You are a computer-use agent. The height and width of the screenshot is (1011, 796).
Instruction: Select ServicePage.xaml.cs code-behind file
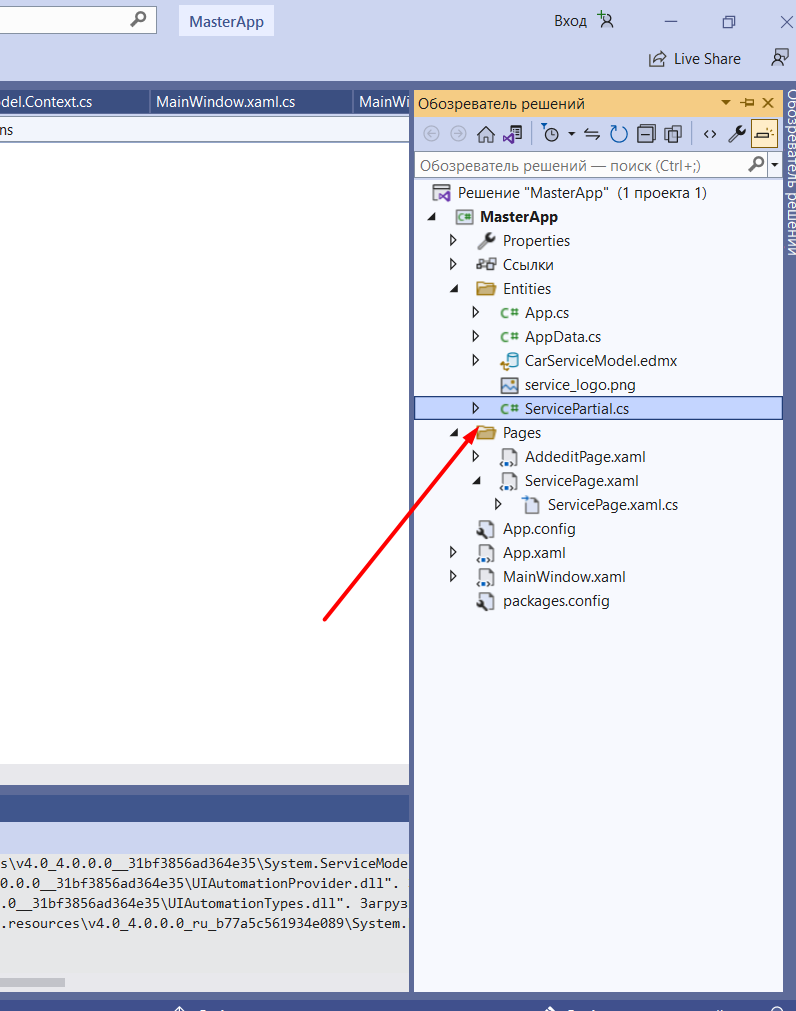point(612,505)
